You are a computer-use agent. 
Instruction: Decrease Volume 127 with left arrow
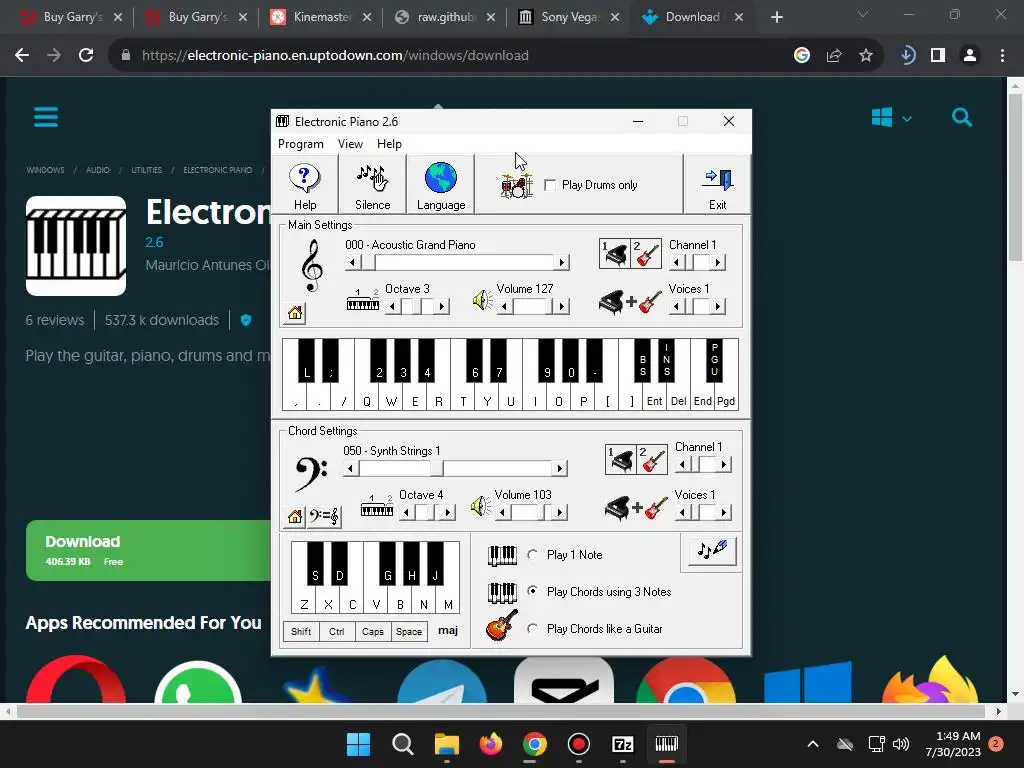[504, 306]
